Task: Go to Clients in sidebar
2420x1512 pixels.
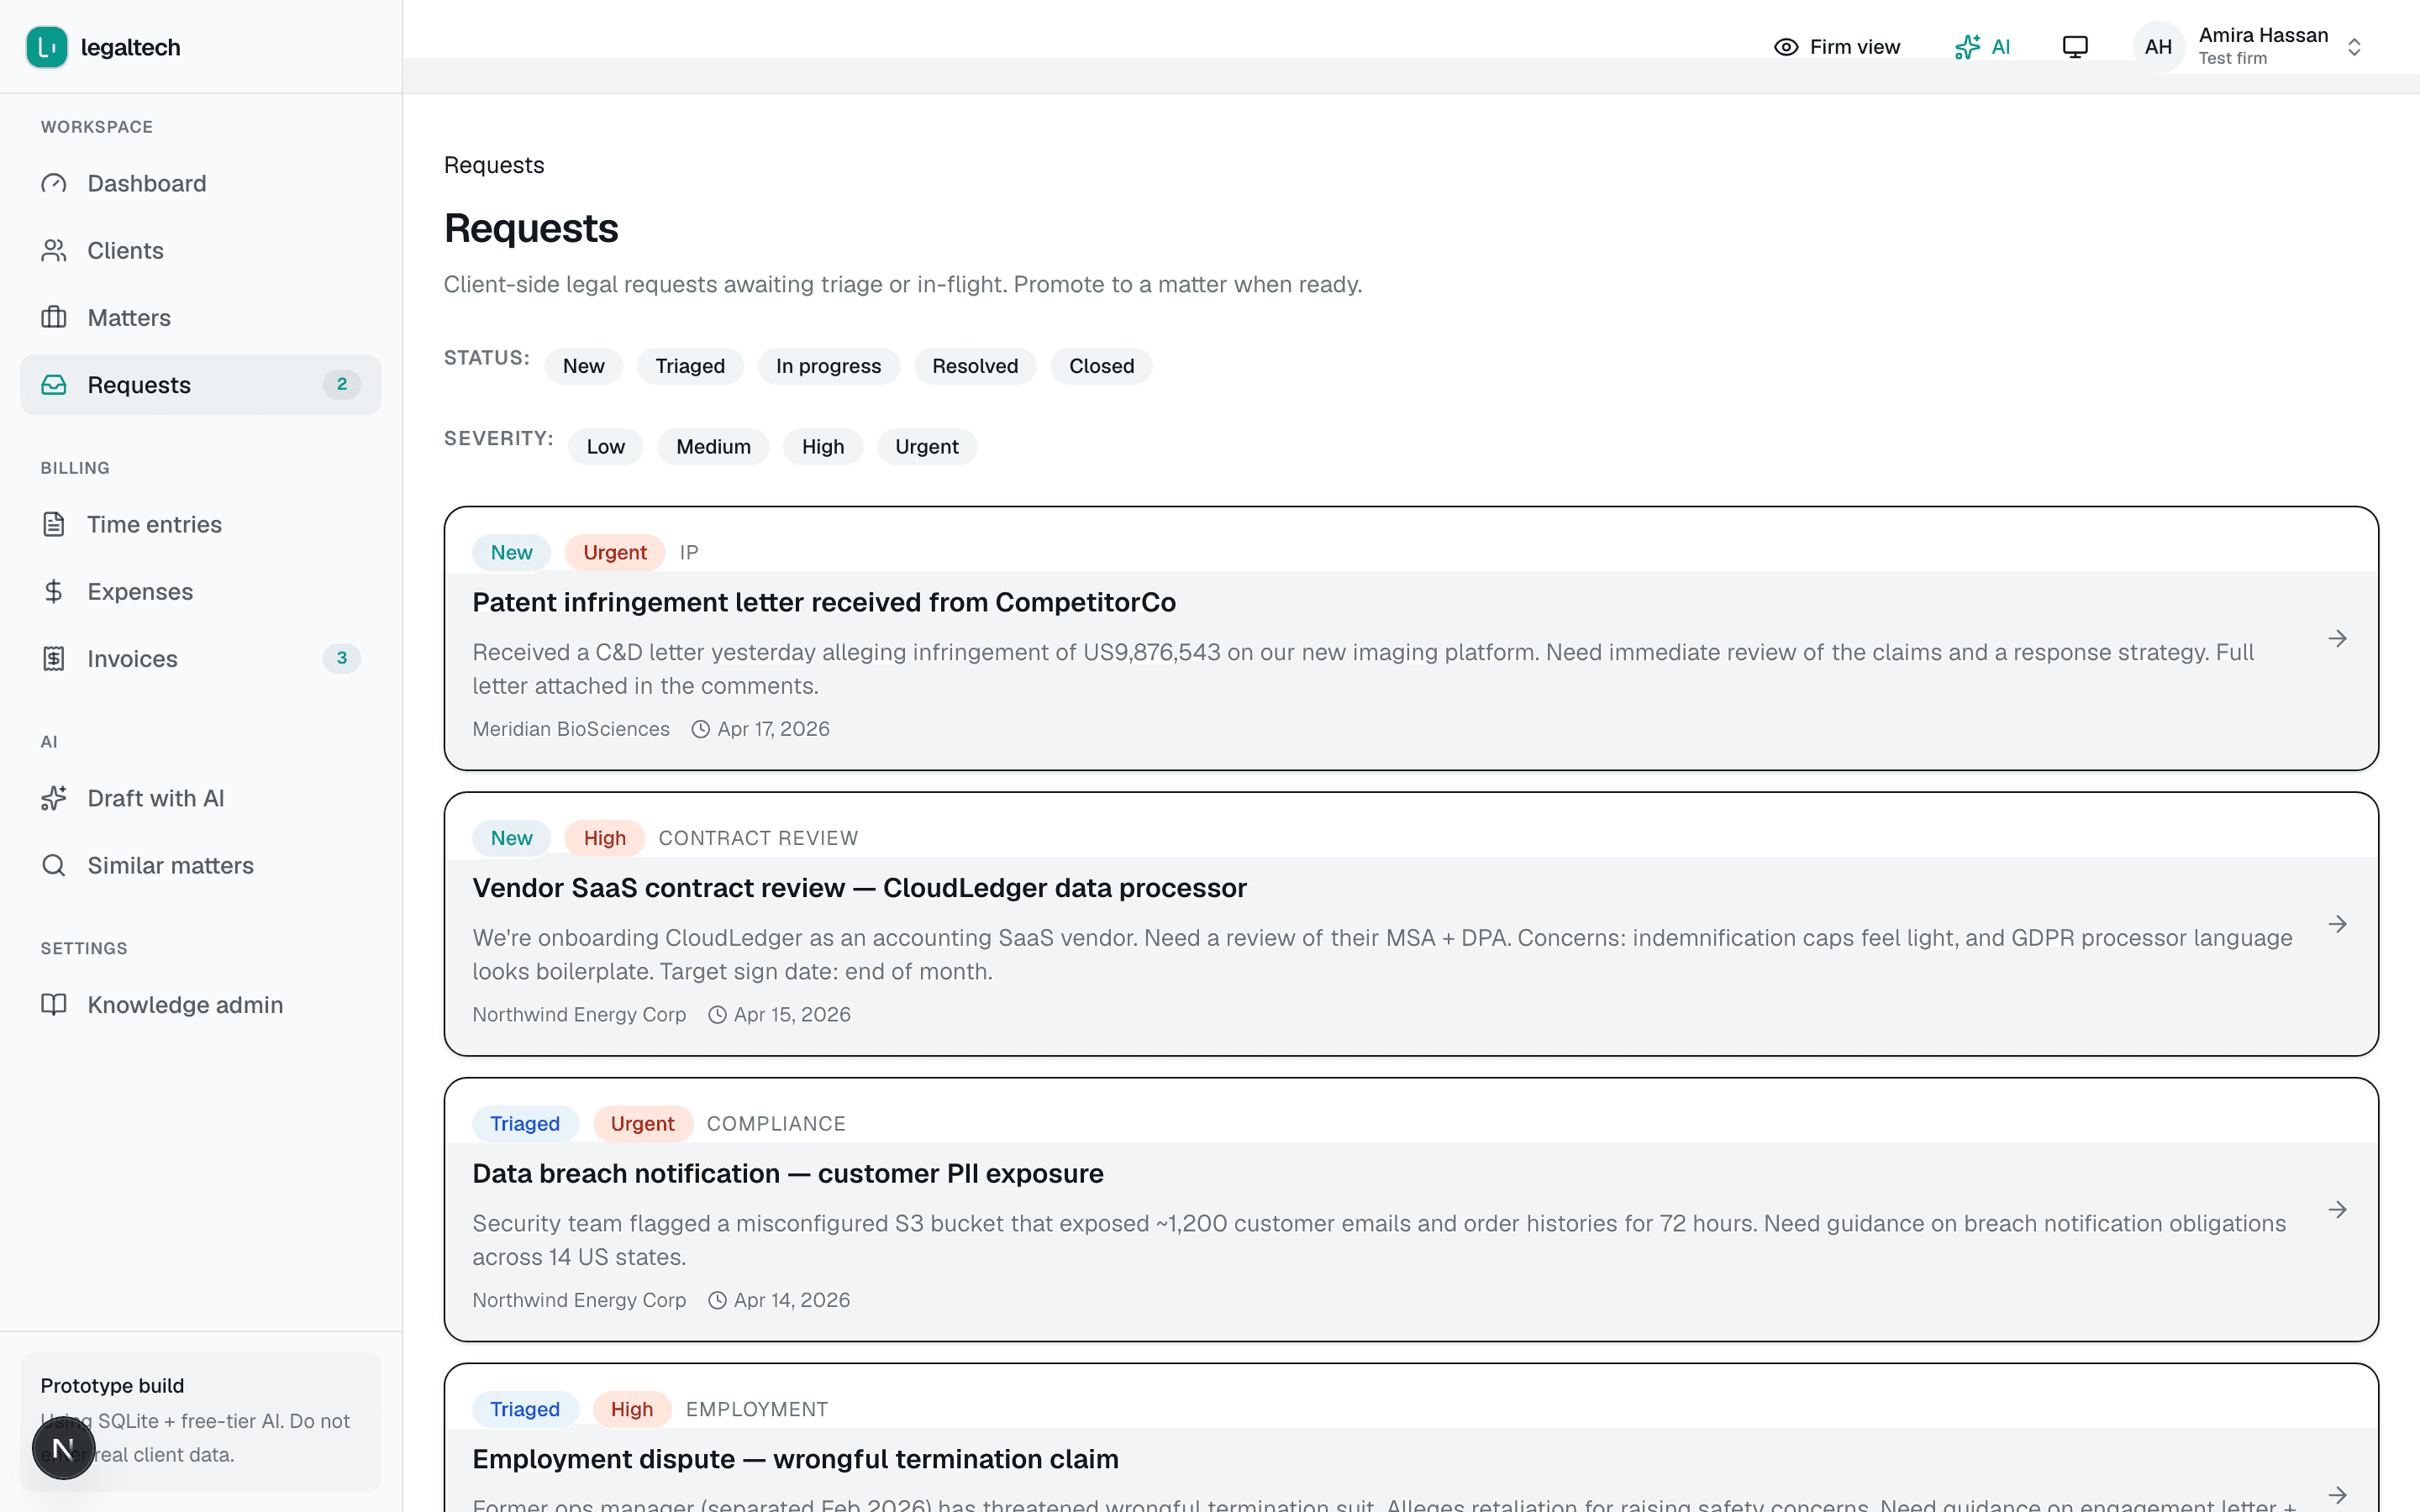Action: 201,250
